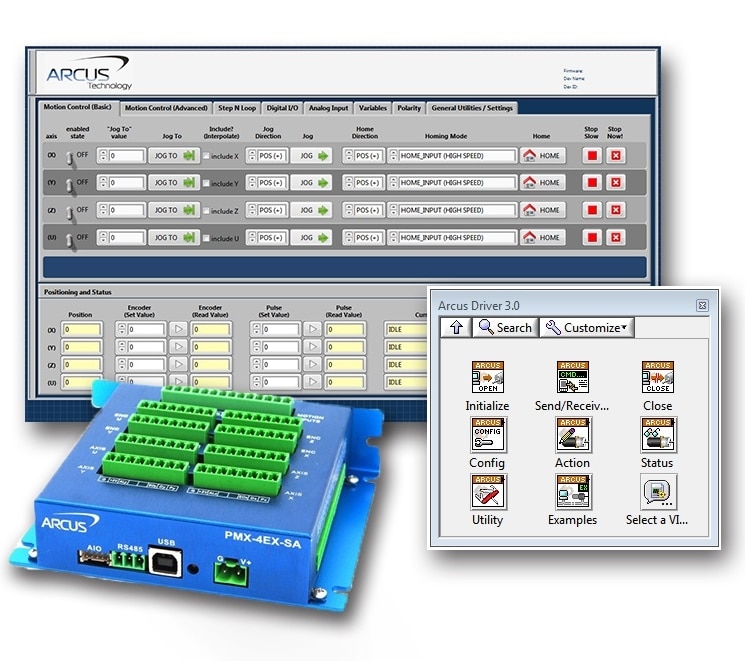Open the Digital I/O tab
The width and height of the screenshot is (745, 661).
282,108
